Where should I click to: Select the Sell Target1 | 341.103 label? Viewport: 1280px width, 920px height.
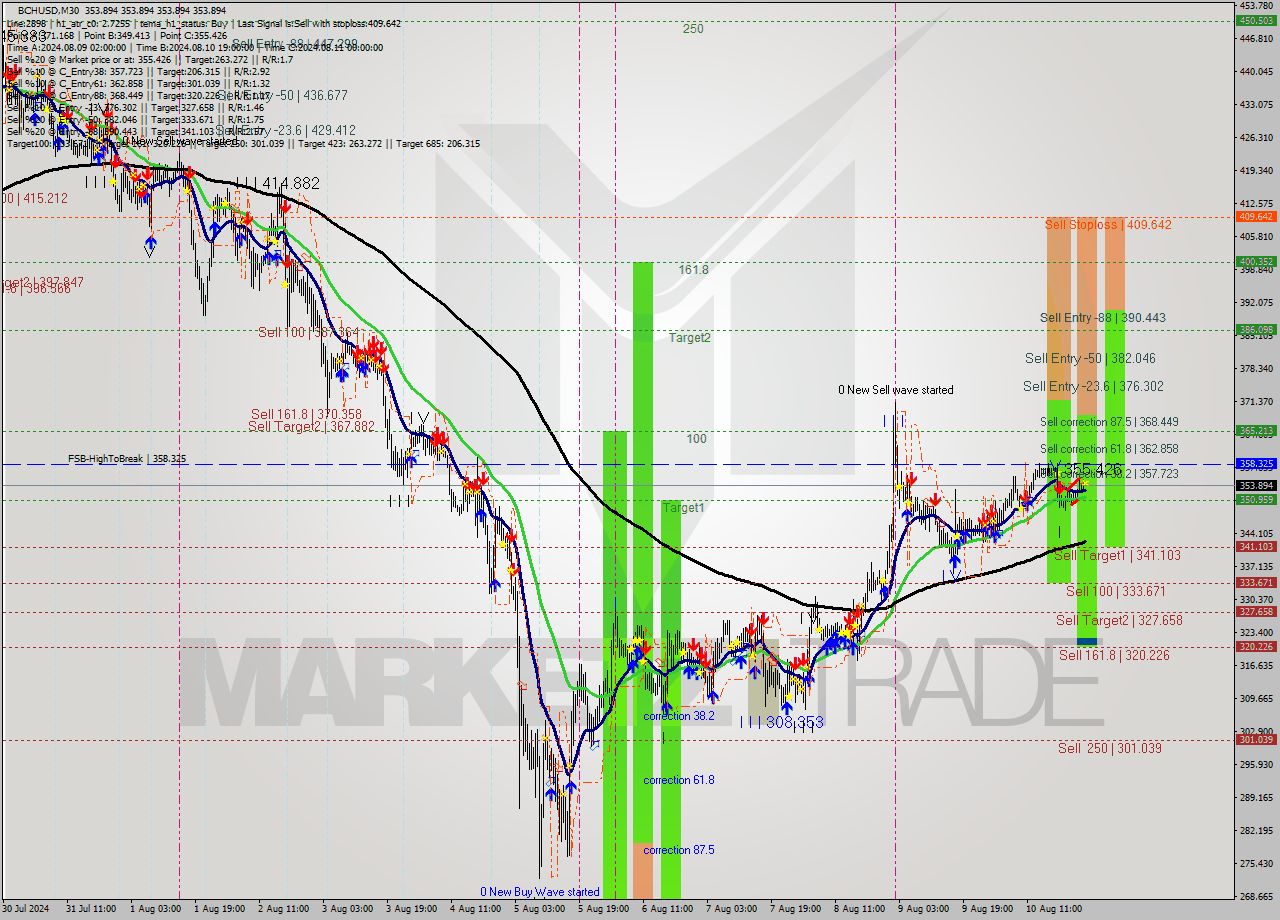1117,555
